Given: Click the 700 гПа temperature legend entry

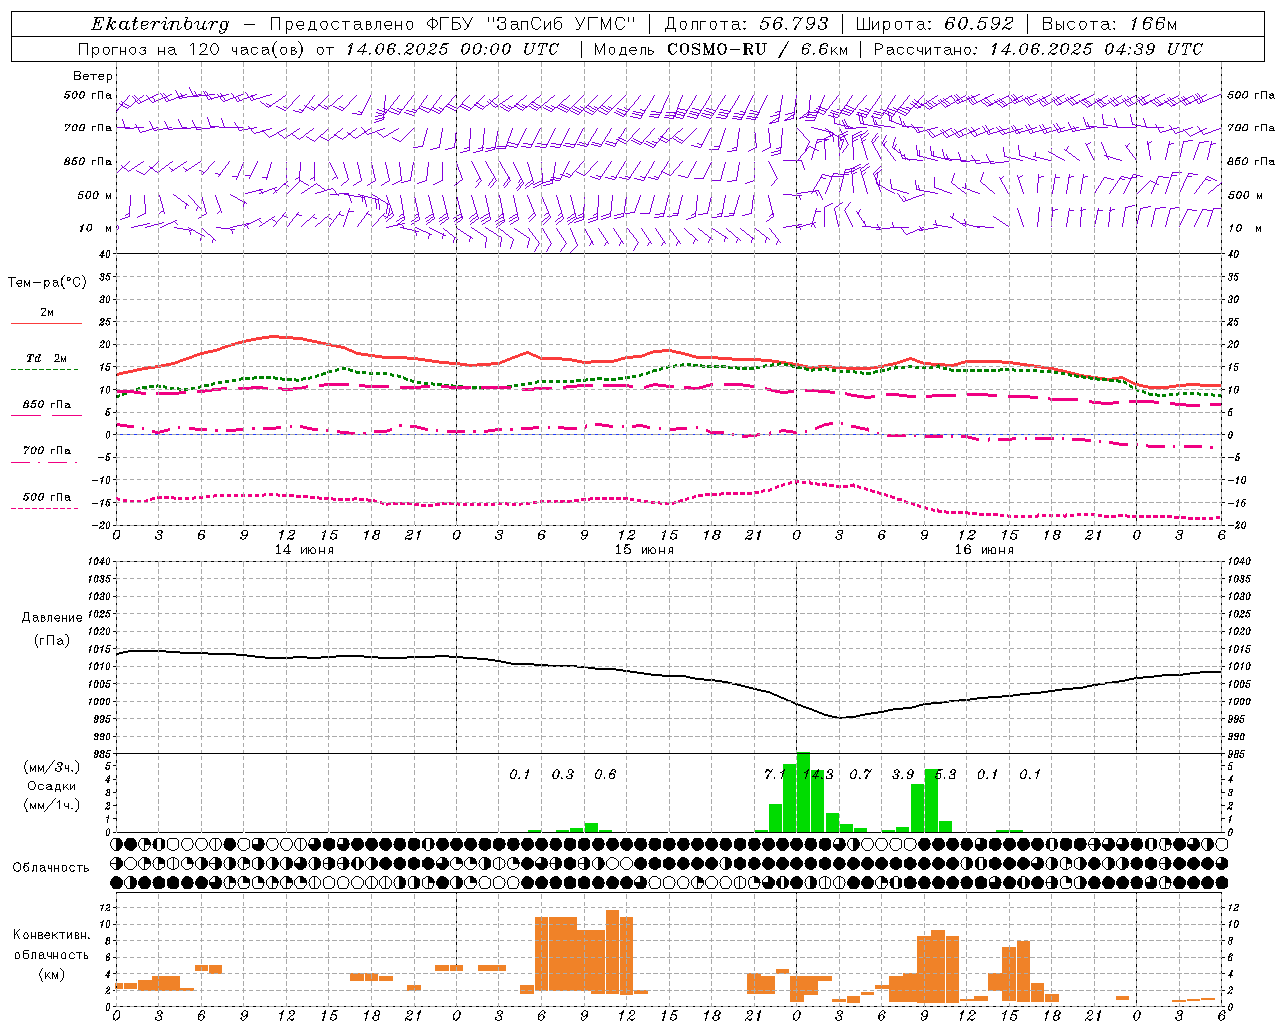Looking at the screenshot, I should click(47, 451).
